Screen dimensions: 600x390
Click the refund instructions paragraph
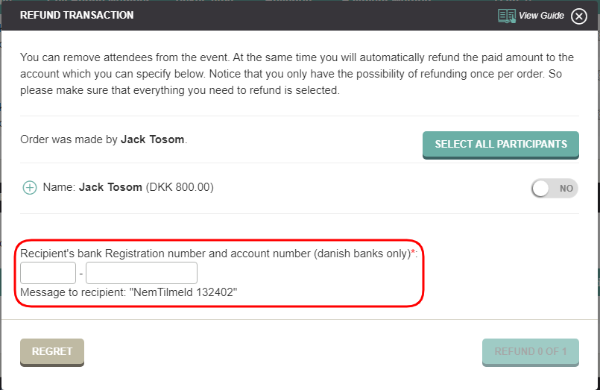pyautogui.click(x=297, y=74)
